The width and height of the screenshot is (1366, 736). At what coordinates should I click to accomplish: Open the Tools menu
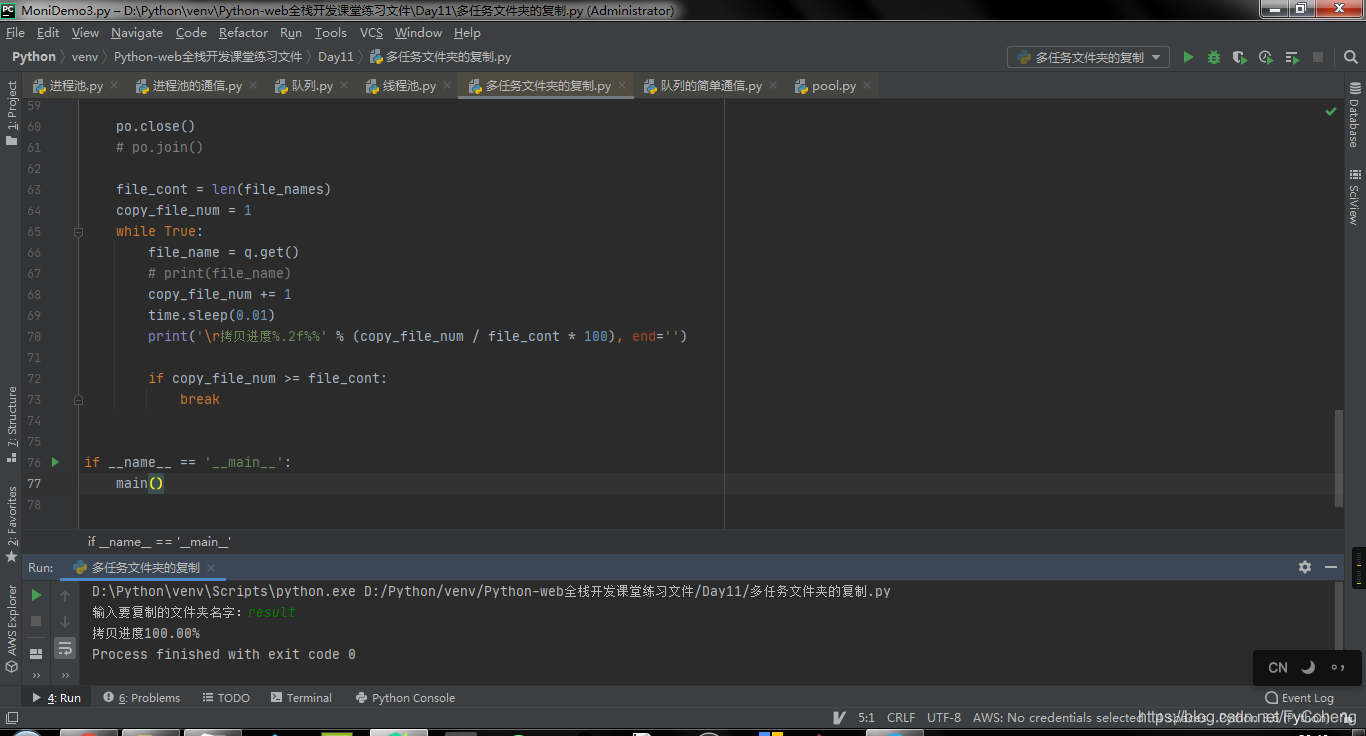[331, 33]
